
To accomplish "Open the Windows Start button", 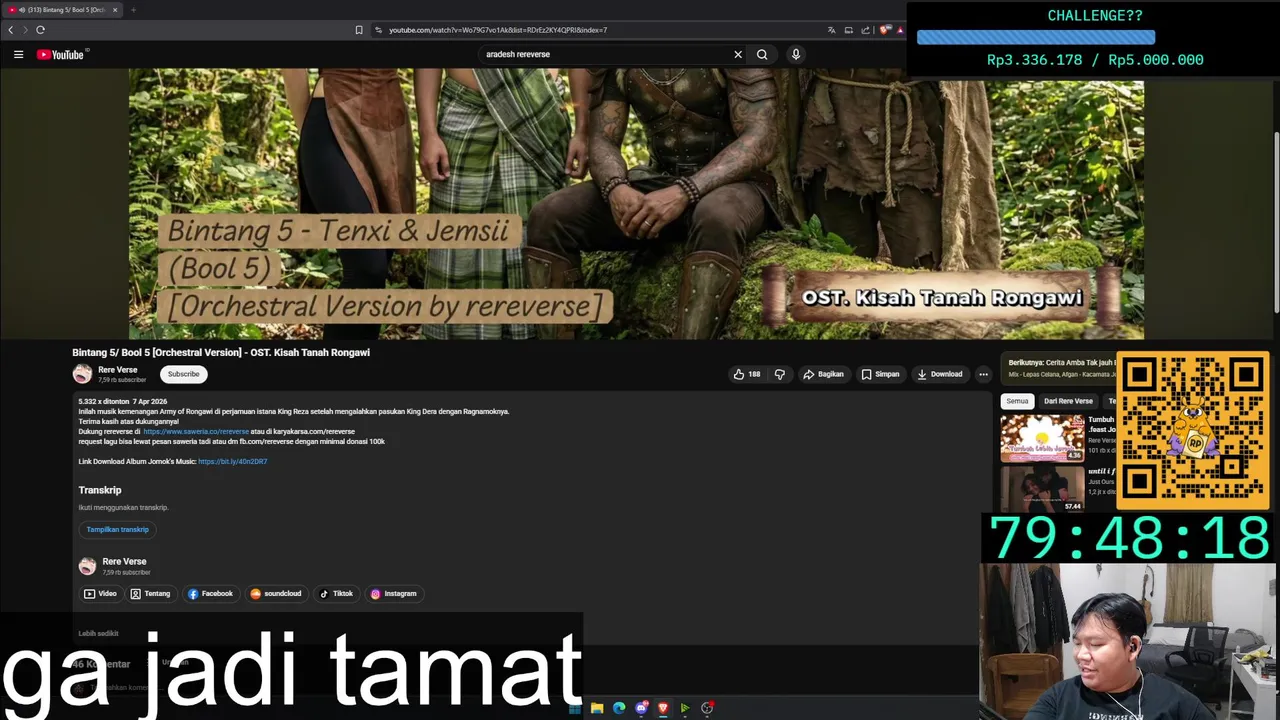I will pyautogui.click(x=575, y=708).
